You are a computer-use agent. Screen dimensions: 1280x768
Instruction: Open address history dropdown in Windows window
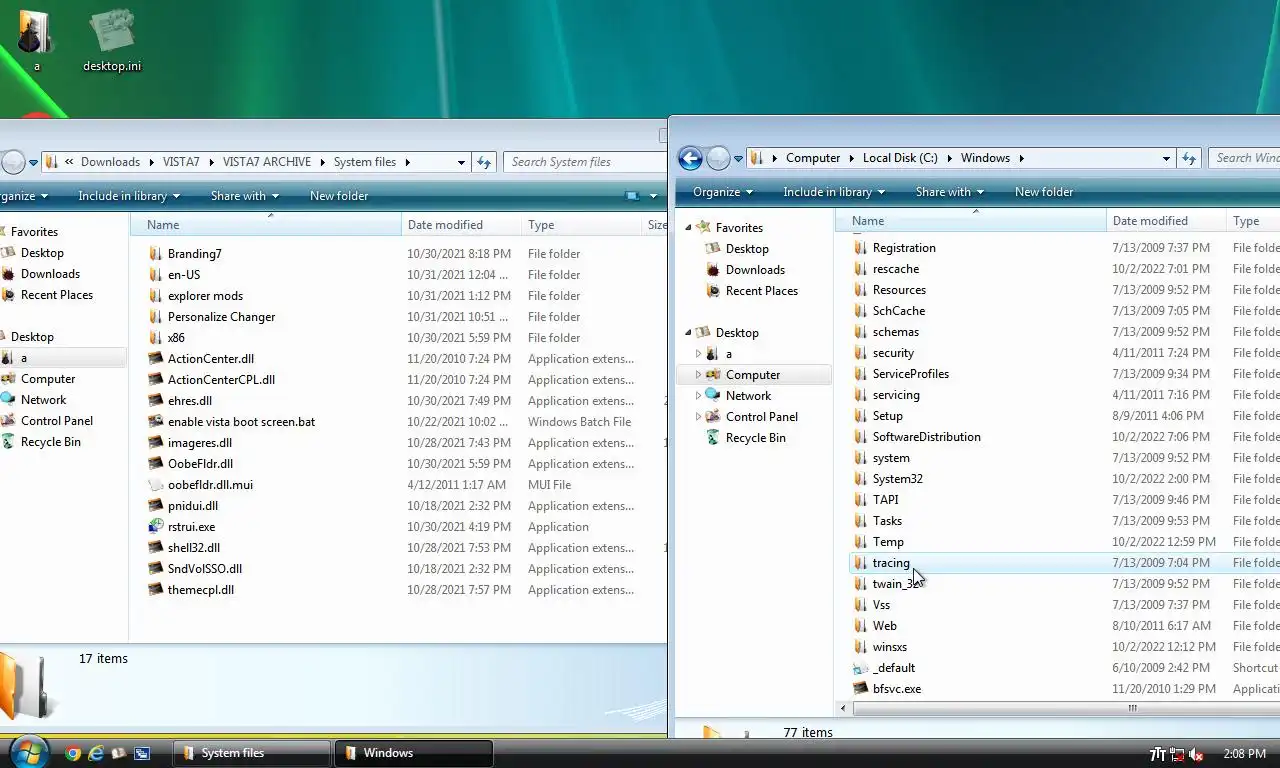[x=1166, y=158]
